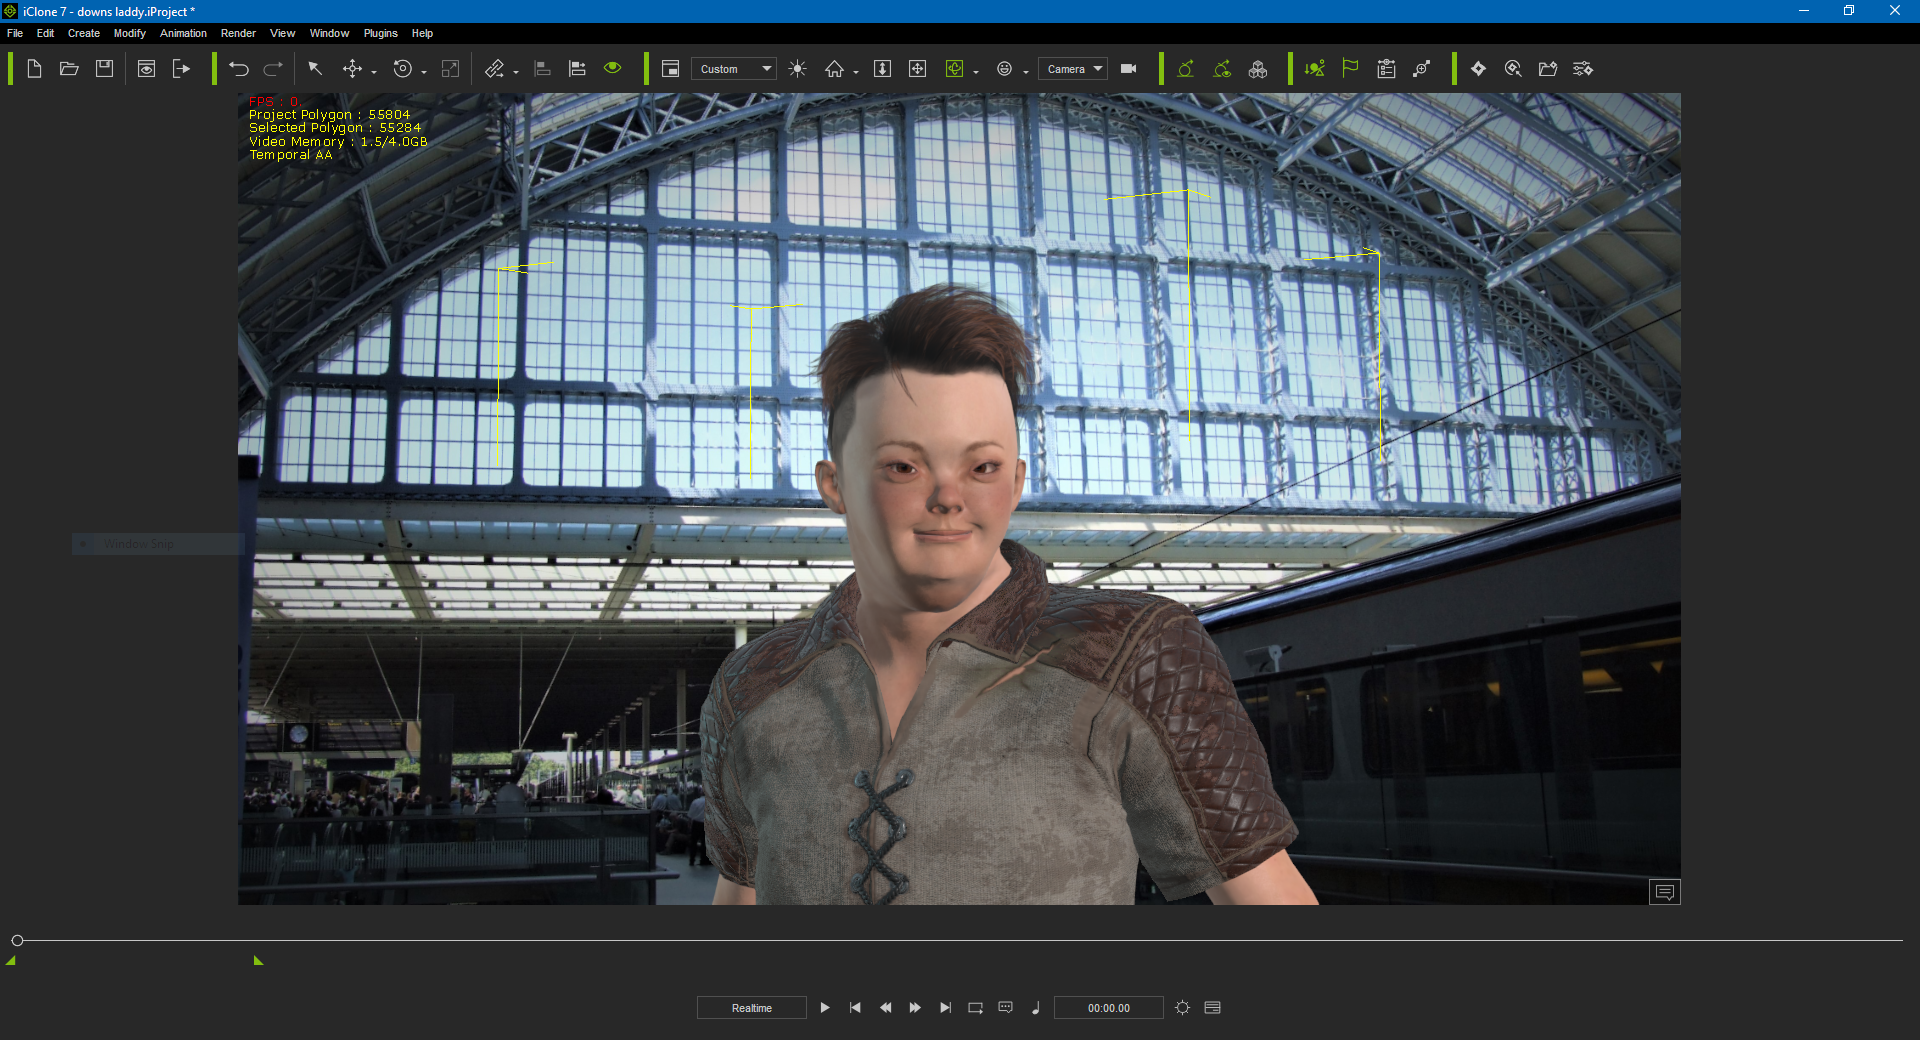This screenshot has height=1040, width=1920.
Task: Expand the Link tool options arrow
Action: pos(516,72)
